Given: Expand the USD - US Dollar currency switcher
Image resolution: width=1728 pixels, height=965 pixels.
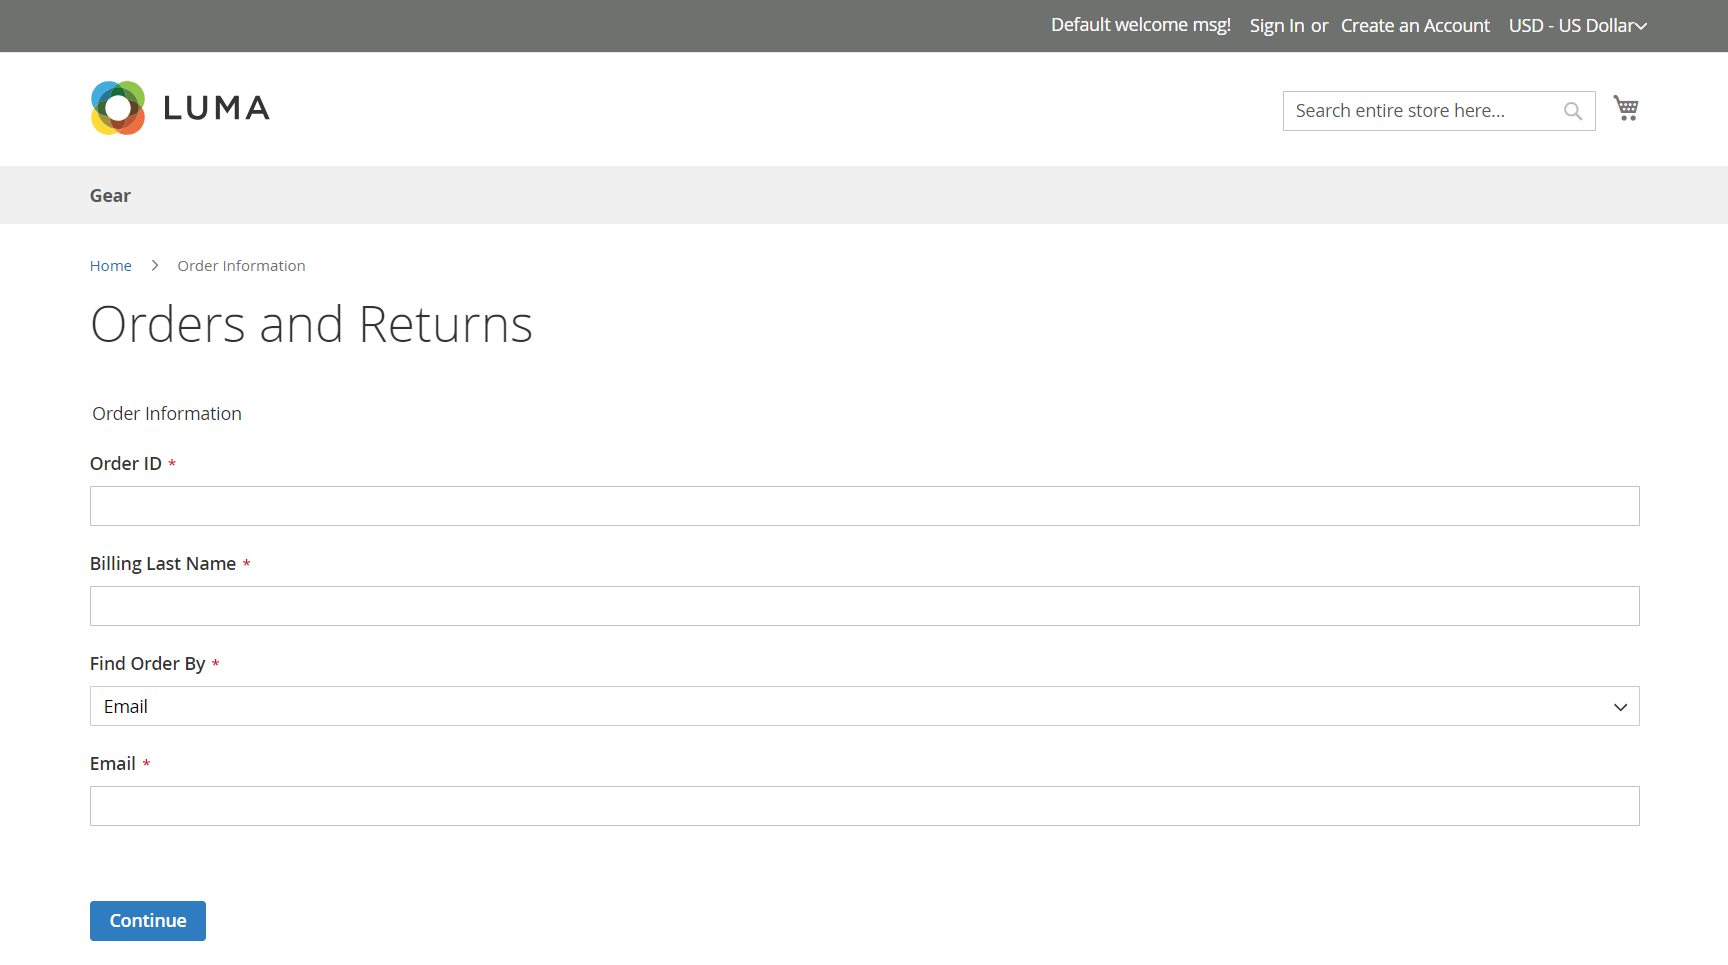Looking at the screenshot, I should click(x=1577, y=26).
